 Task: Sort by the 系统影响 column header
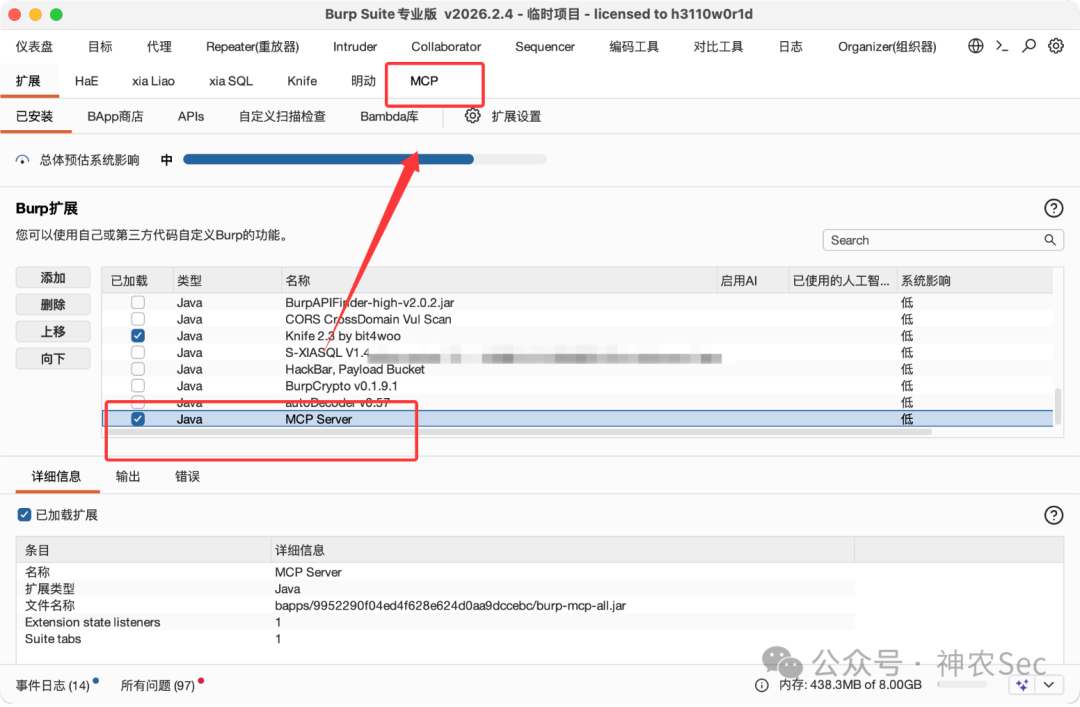(975, 280)
